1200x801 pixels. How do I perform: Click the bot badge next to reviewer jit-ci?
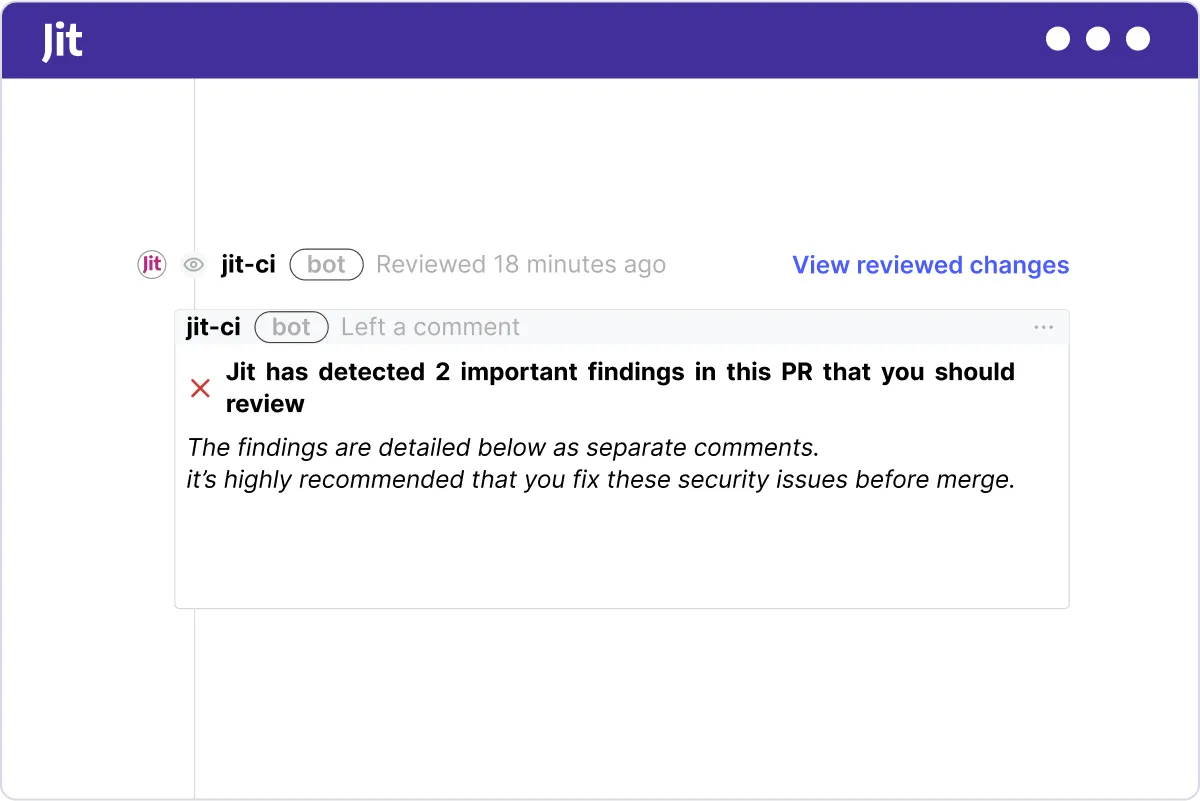(x=326, y=264)
